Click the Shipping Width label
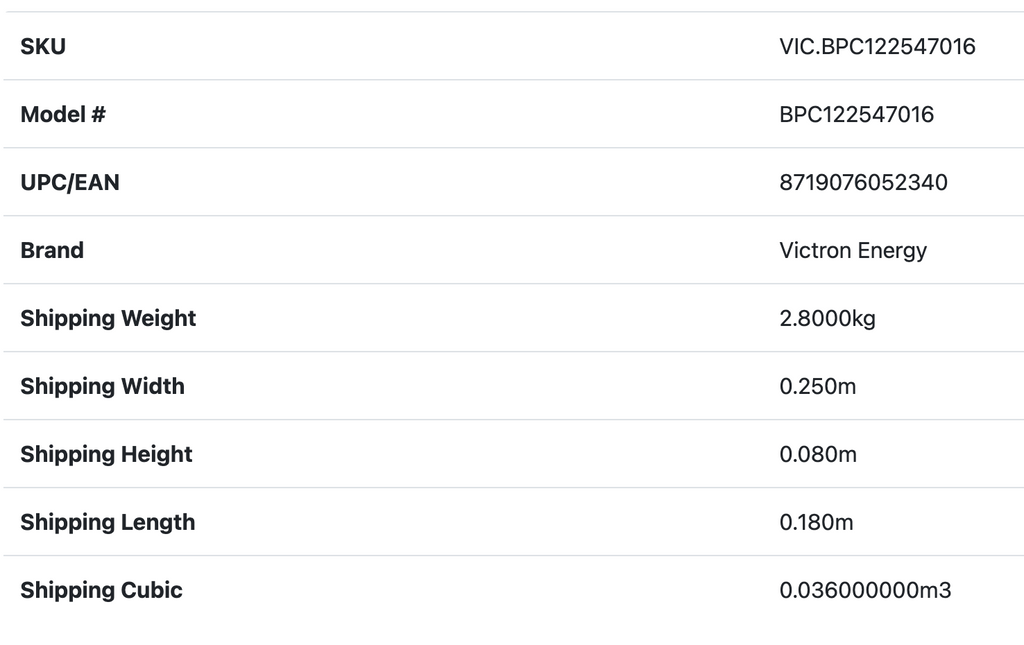1024x645 pixels. (x=102, y=386)
